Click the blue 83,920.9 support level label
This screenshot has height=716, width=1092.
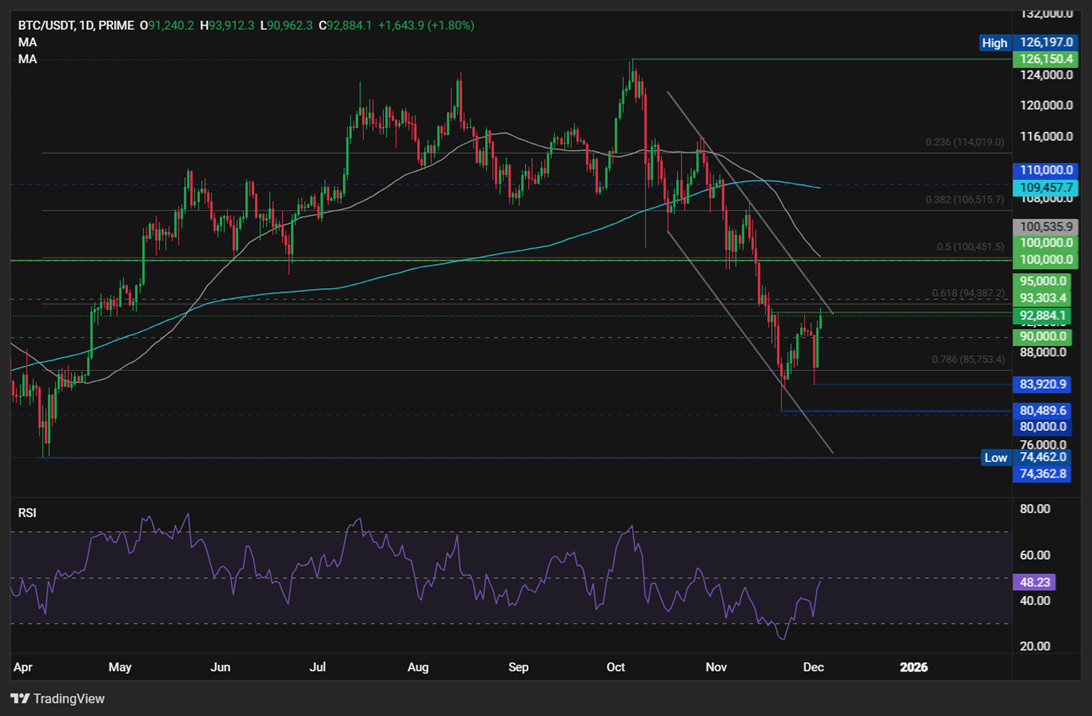point(1043,384)
